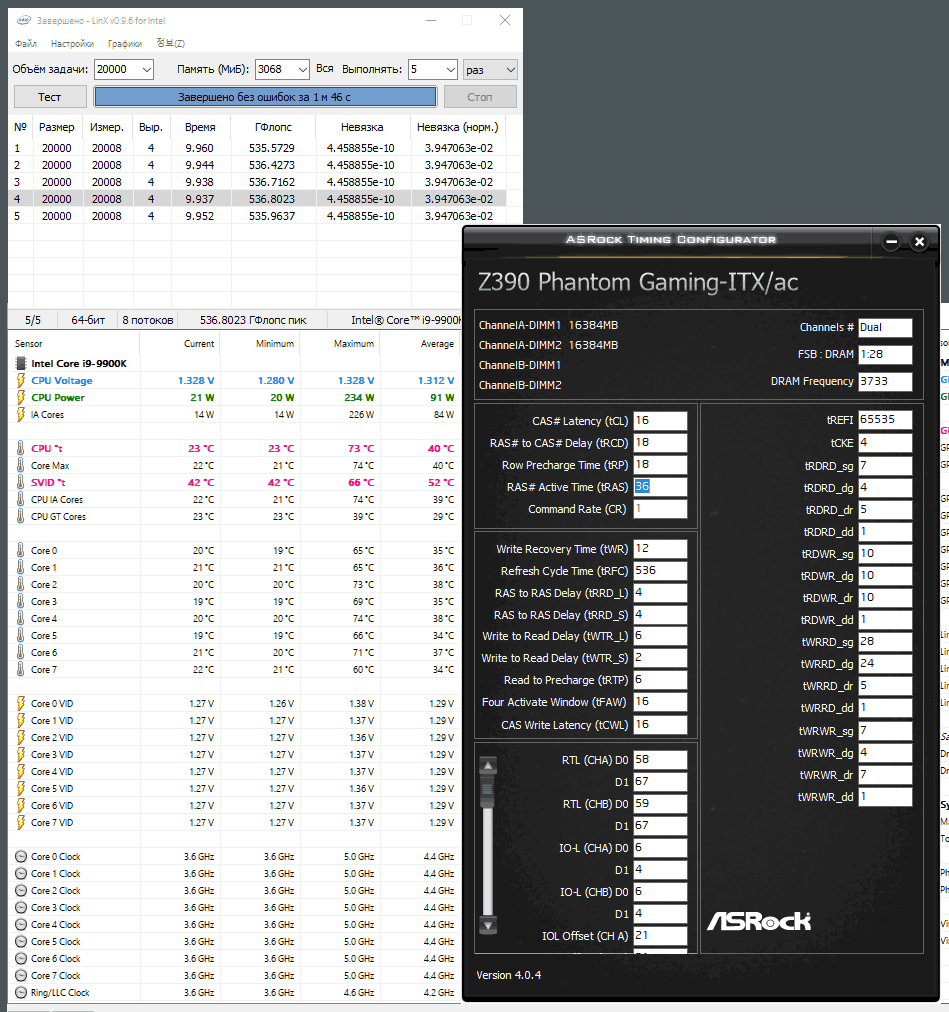
Task: Open the Настройки menu
Action: pyautogui.click(x=72, y=43)
